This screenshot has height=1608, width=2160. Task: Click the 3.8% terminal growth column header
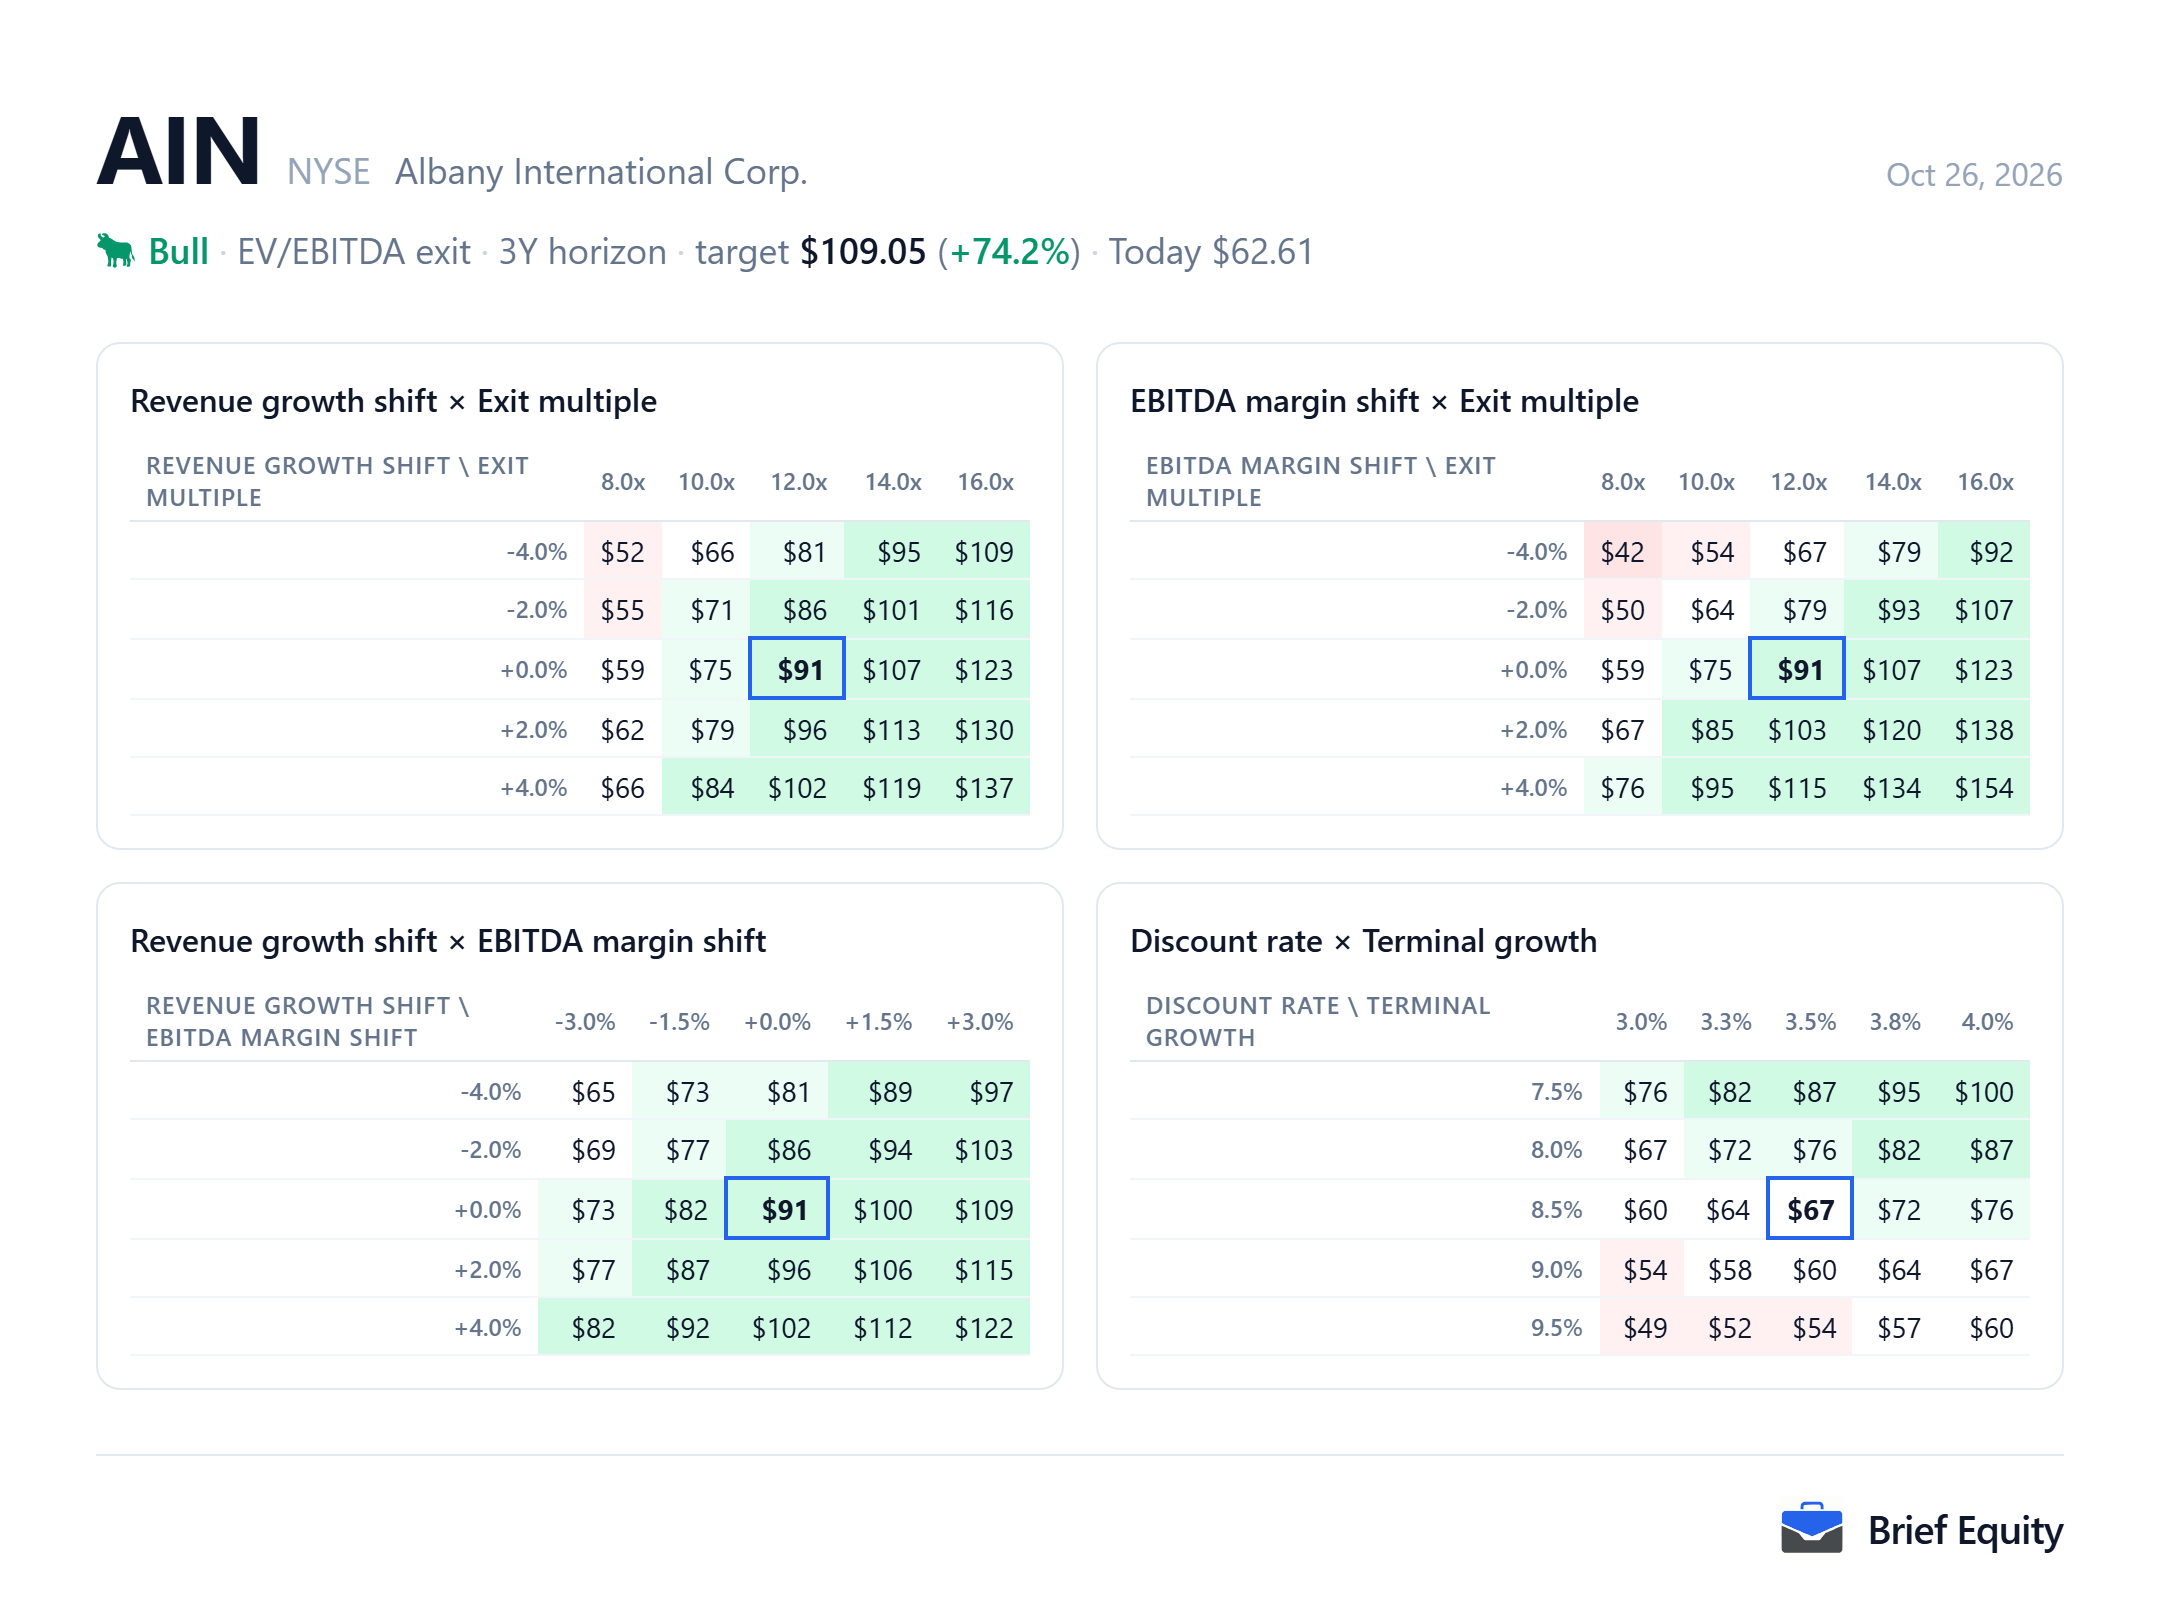[1895, 1022]
